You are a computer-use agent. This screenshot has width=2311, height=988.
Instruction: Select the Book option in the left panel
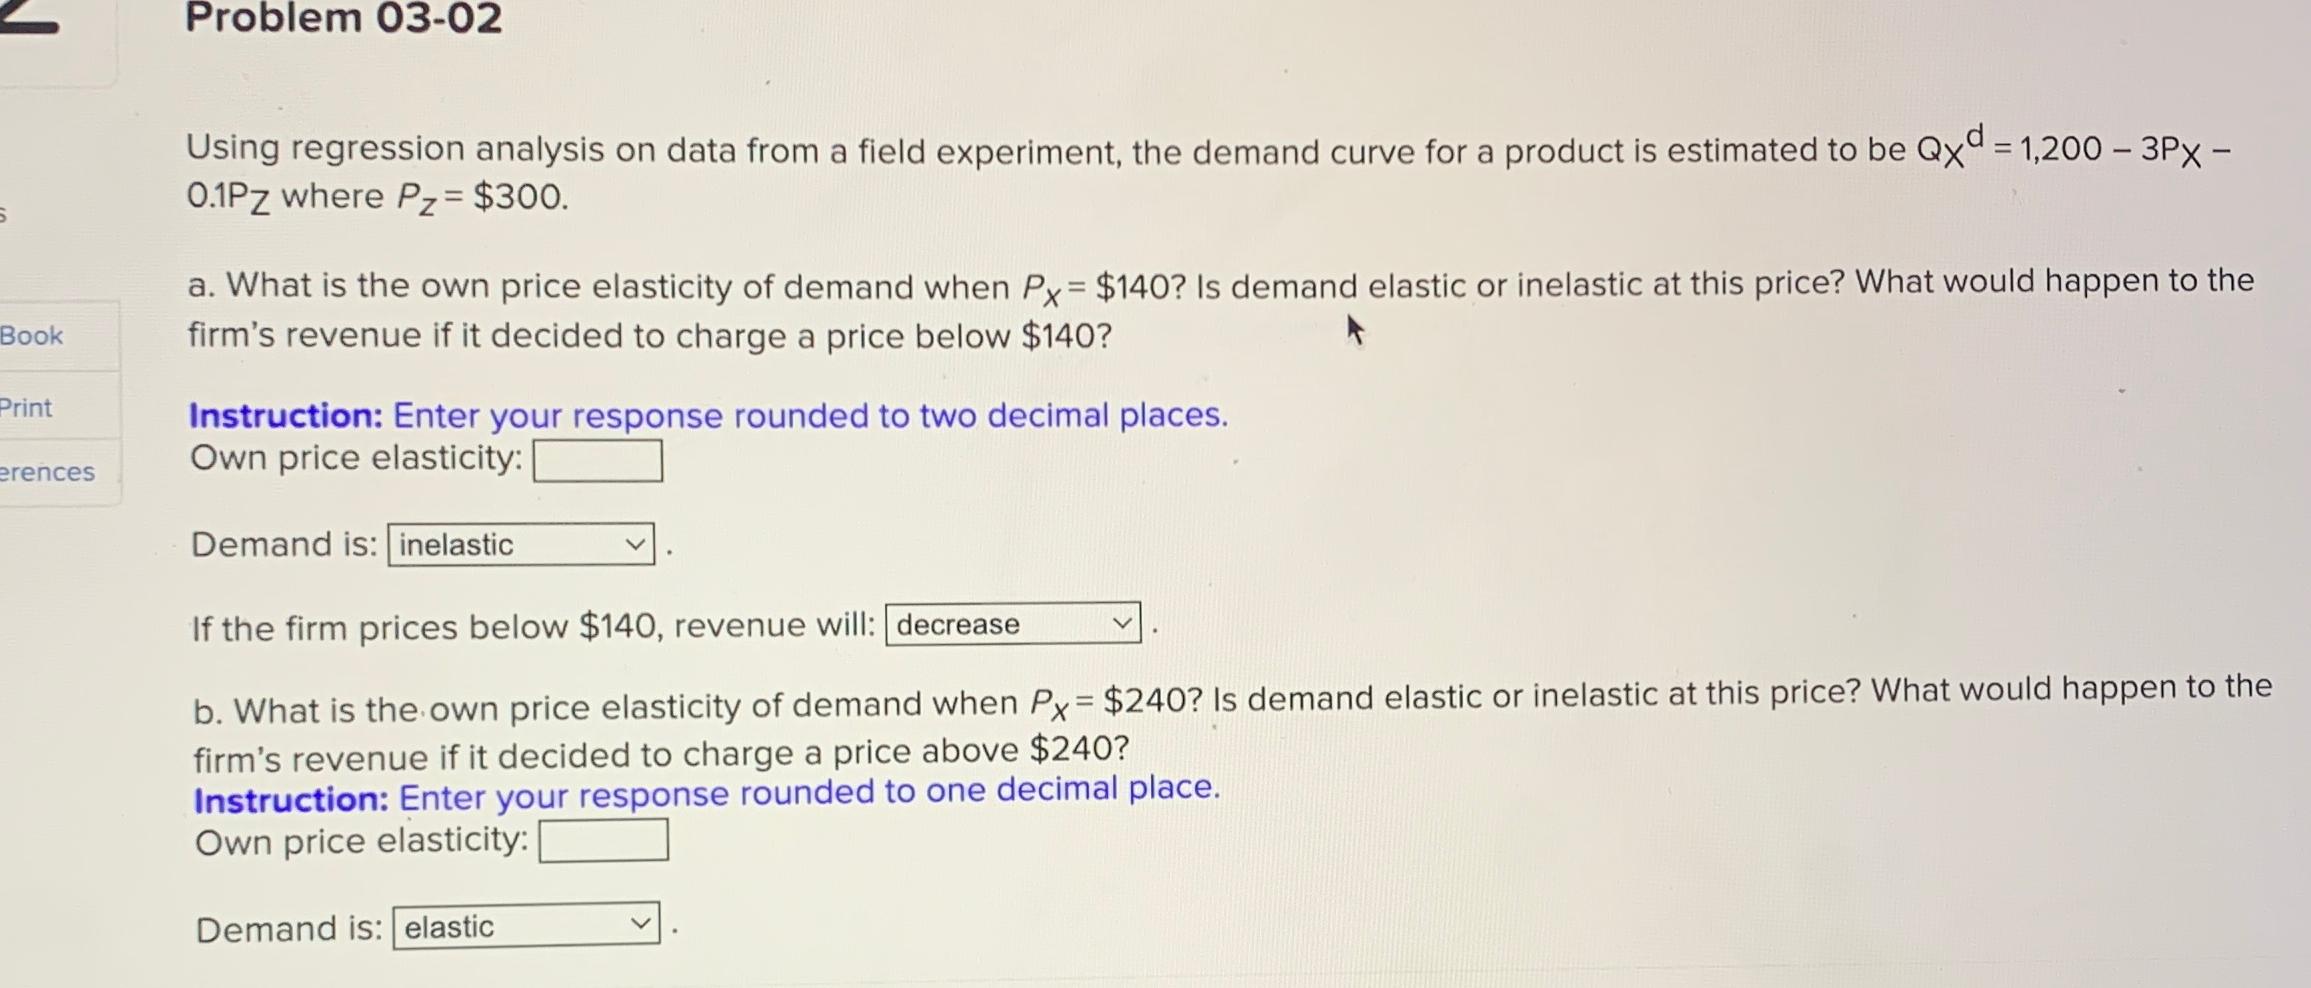point(33,335)
